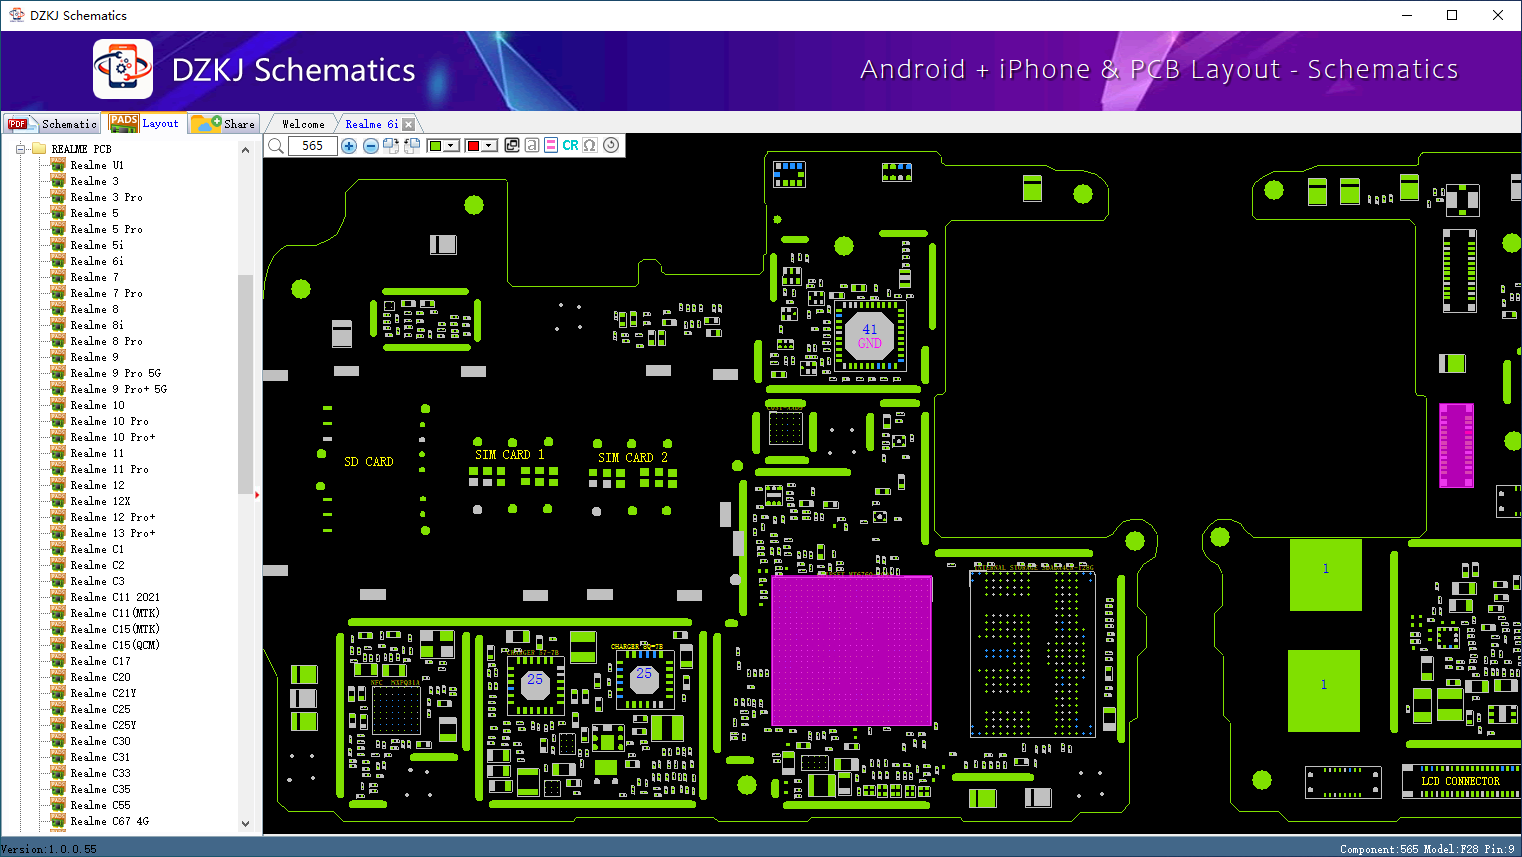Click the PCB icon beside Realme C2
Viewport: 1522px width, 857px height.
tap(58, 565)
